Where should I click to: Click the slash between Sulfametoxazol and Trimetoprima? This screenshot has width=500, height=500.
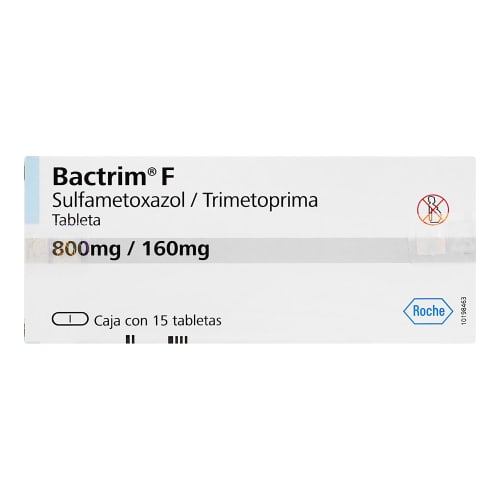(194, 201)
